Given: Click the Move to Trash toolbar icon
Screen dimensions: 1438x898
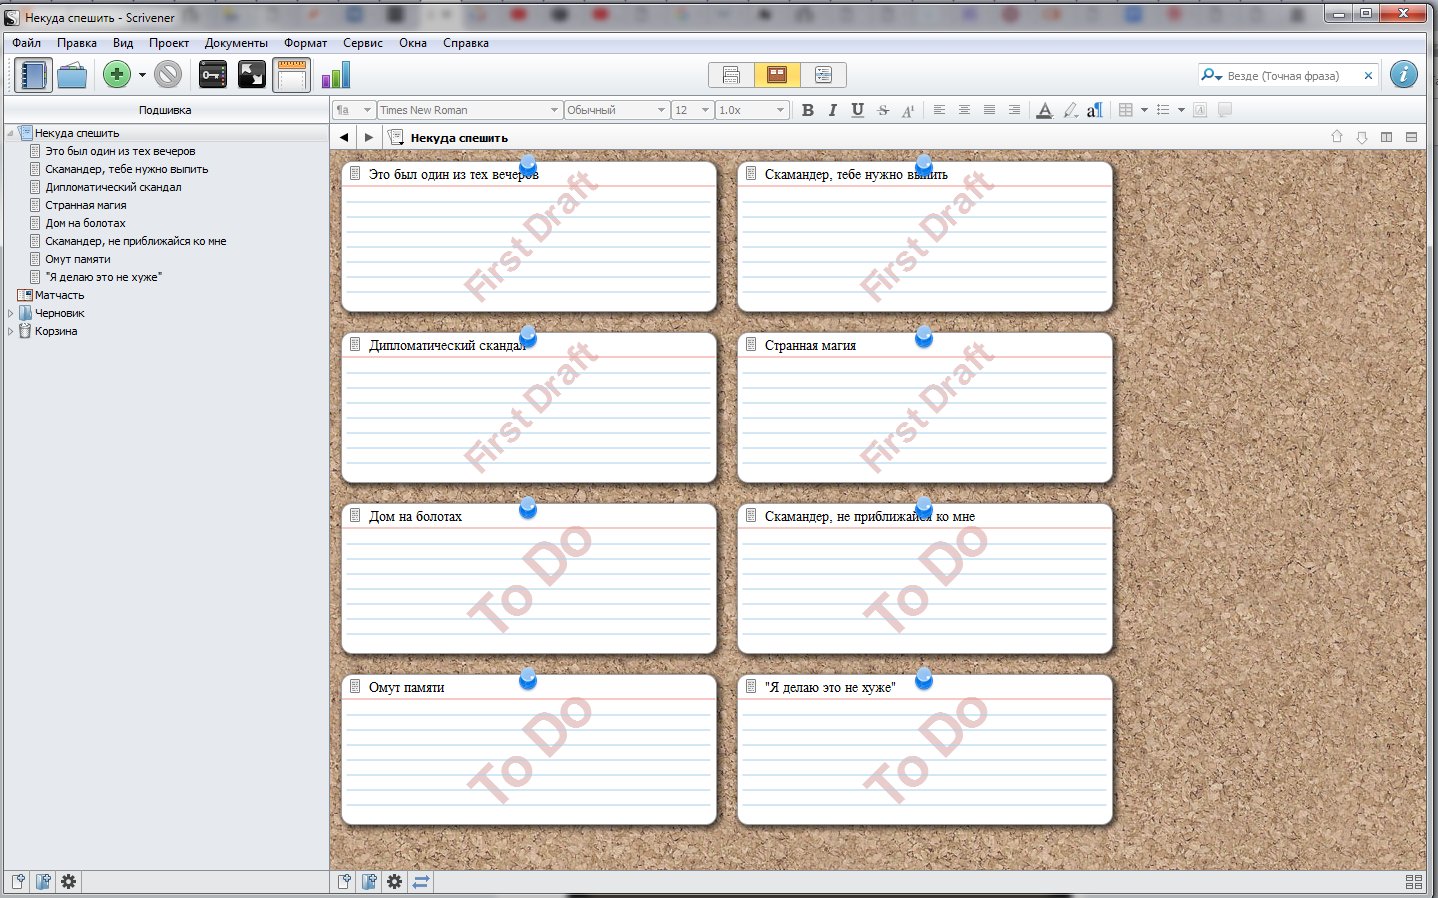Looking at the screenshot, I should [168, 75].
